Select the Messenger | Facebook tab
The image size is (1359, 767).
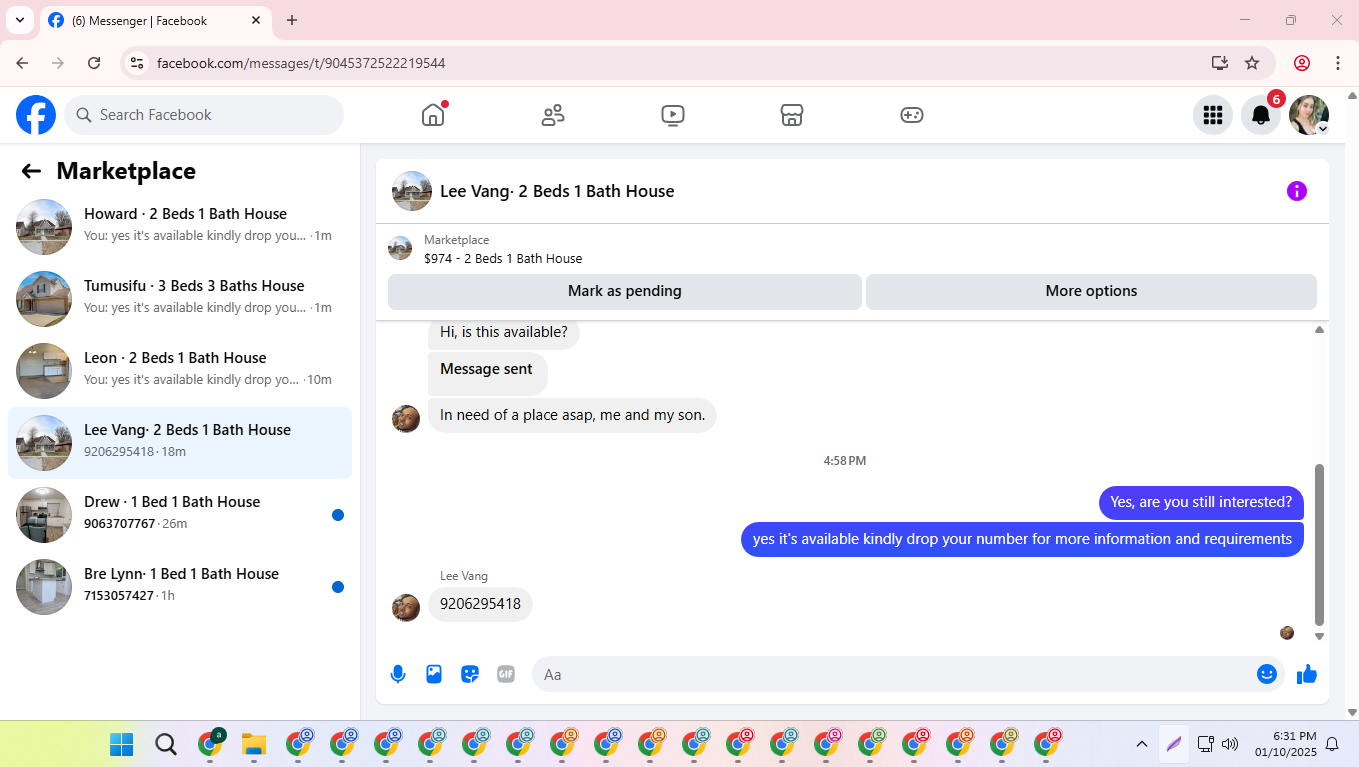(x=155, y=20)
